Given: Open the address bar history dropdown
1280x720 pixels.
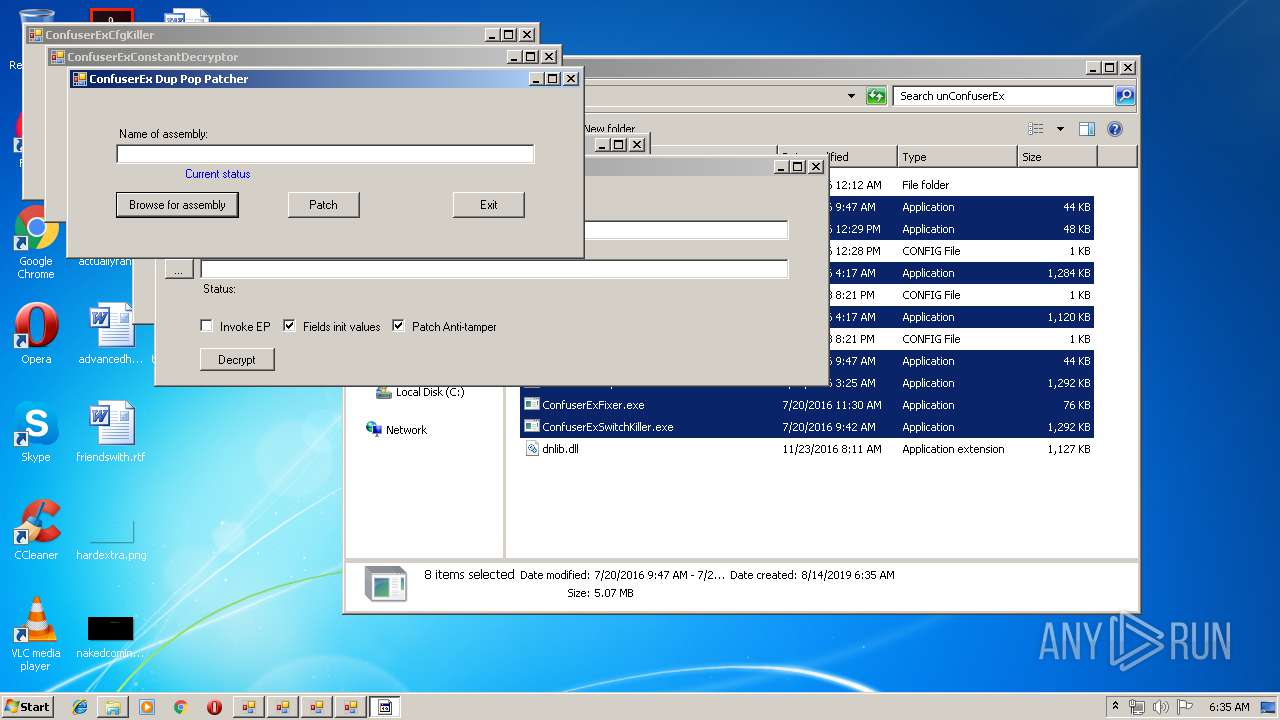Looking at the screenshot, I should click(851, 96).
